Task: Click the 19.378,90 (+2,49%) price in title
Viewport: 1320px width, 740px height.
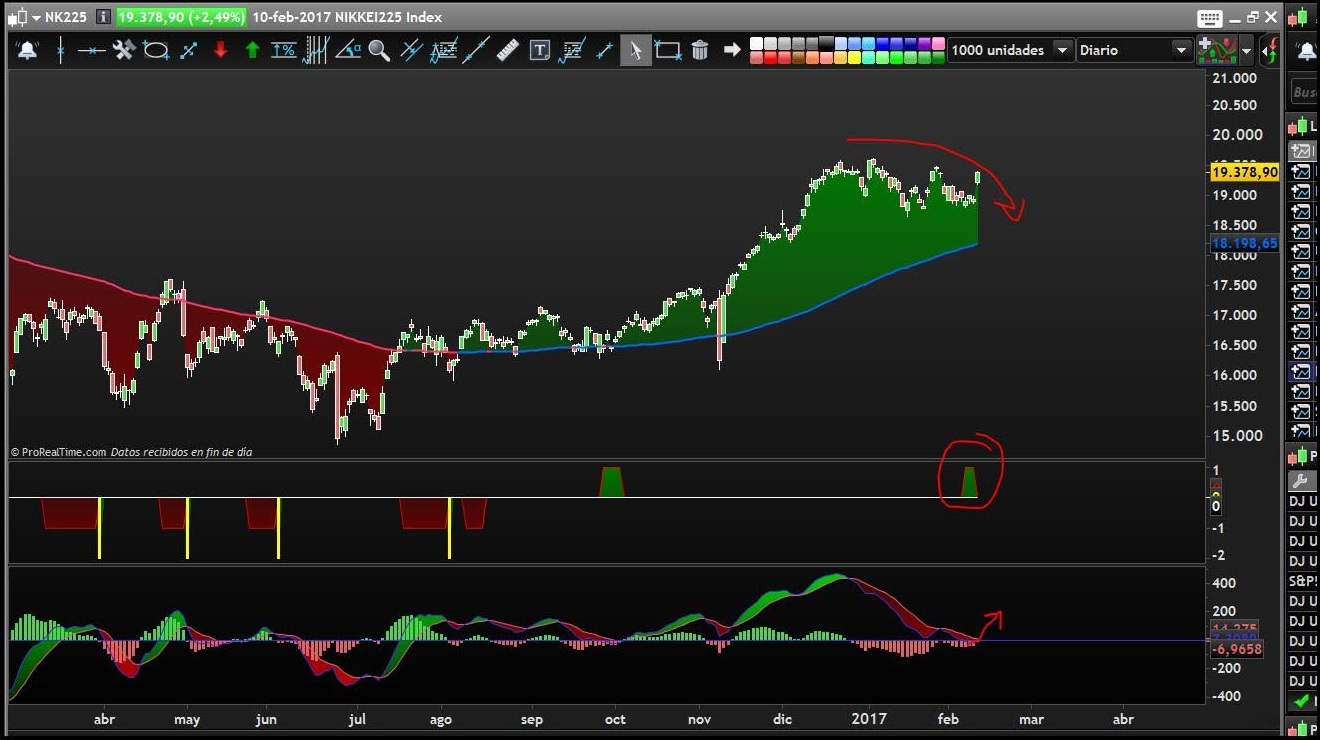Action: point(181,17)
